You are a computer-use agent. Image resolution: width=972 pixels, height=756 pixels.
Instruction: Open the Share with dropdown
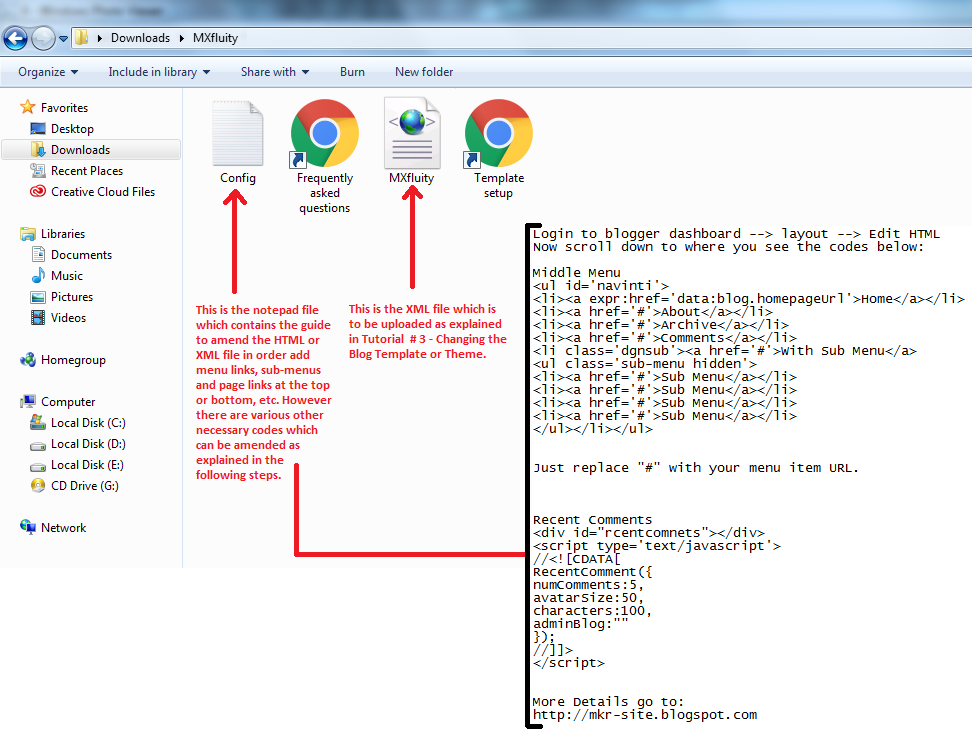click(275, 71)
